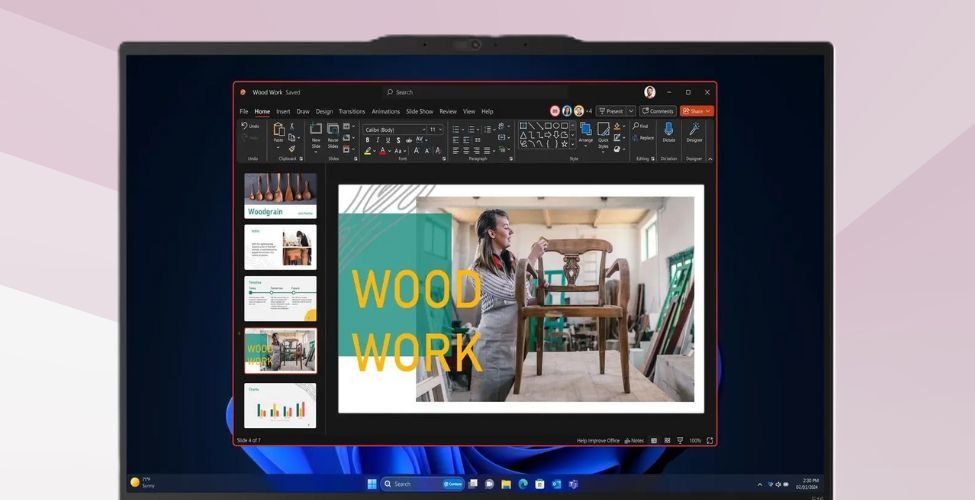Click the Shape Effects icon

click(617, 149)
